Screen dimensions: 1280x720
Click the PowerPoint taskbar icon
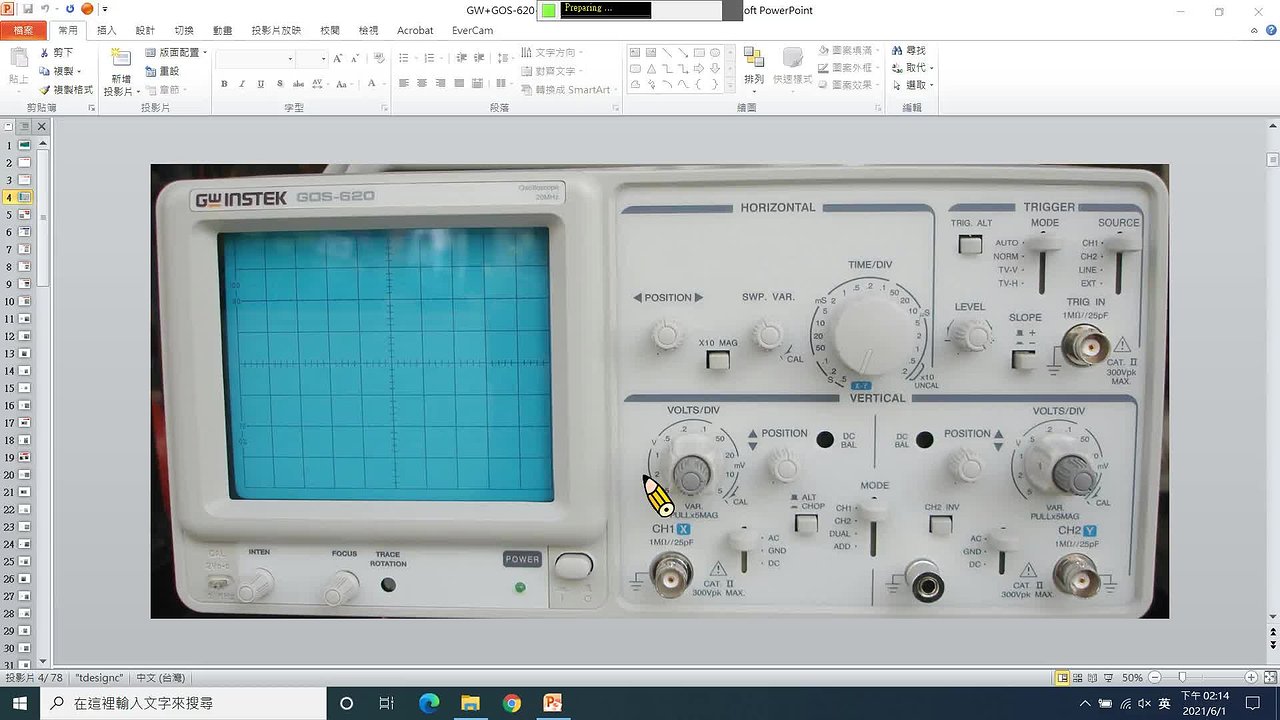(x=552, y=703)
